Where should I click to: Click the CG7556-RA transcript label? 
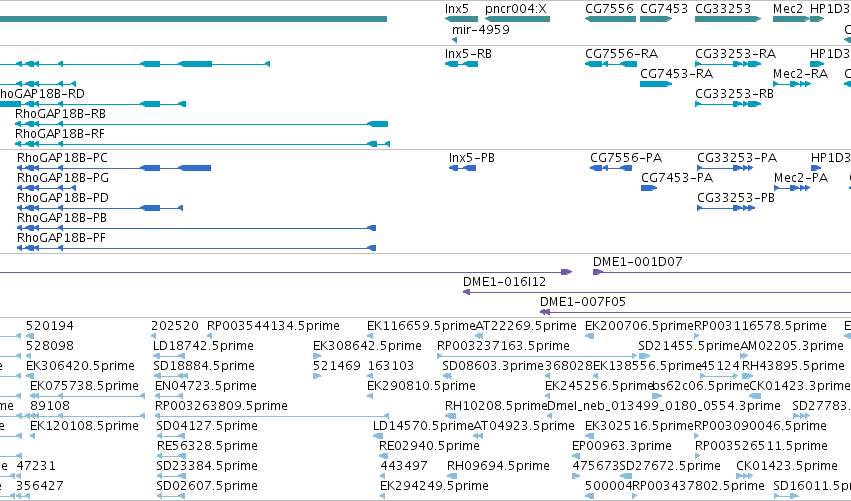pyautogui.click(x=621, y=54)
